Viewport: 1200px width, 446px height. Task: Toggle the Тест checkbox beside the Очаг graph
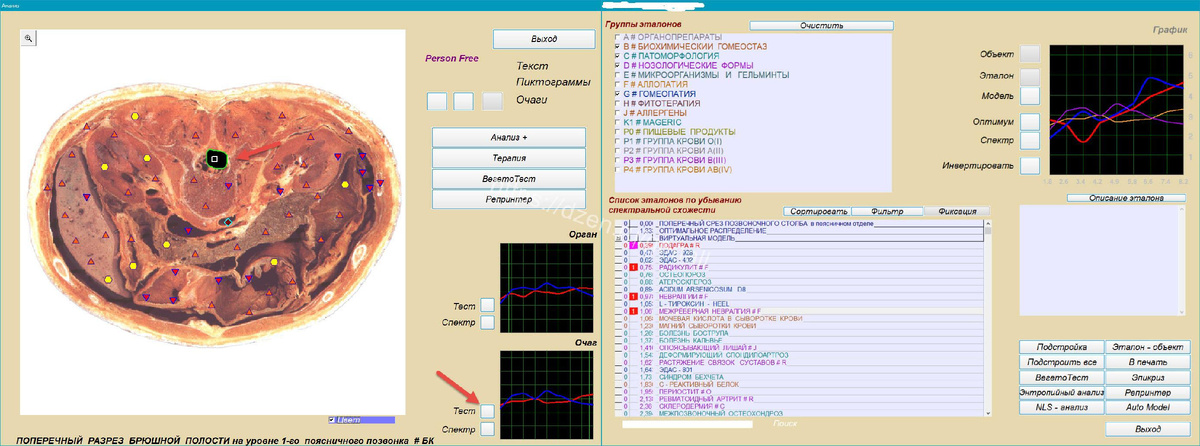(487, 411)
